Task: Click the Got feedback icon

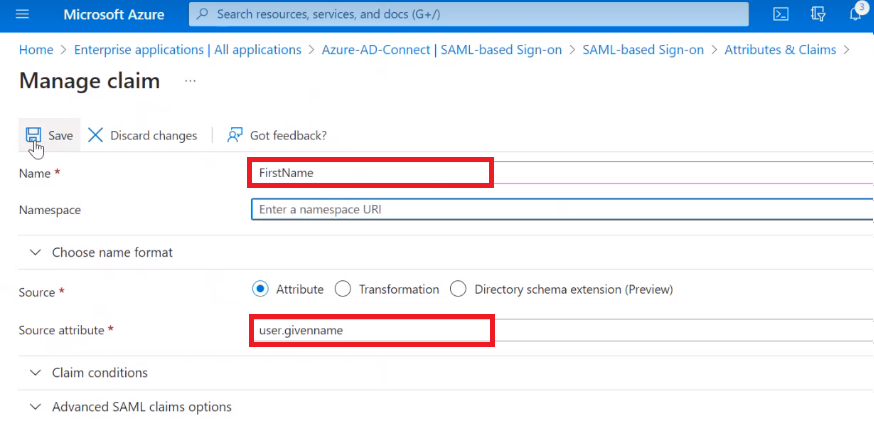Action: point(236,135)
